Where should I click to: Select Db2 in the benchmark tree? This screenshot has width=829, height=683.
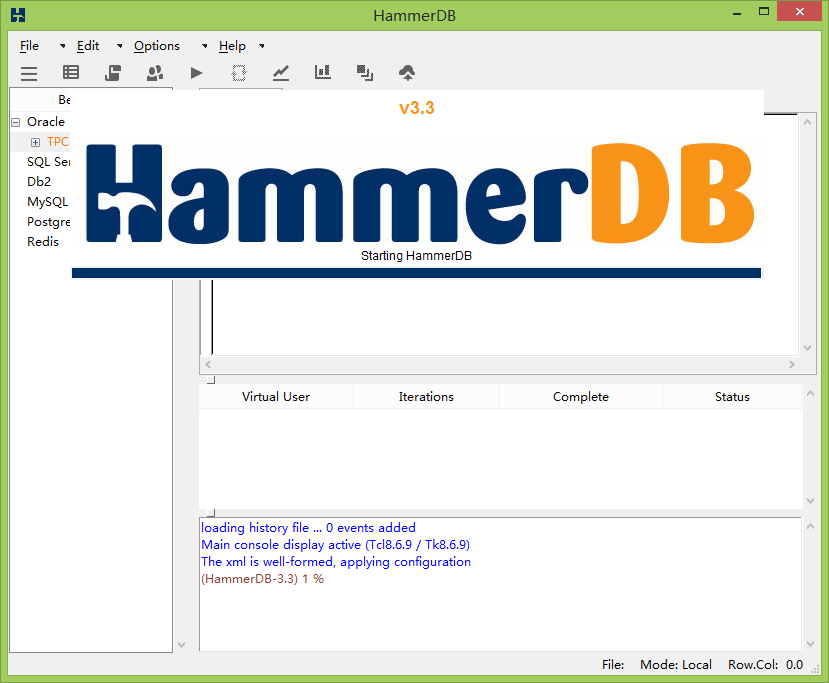(x=39, y=182)
